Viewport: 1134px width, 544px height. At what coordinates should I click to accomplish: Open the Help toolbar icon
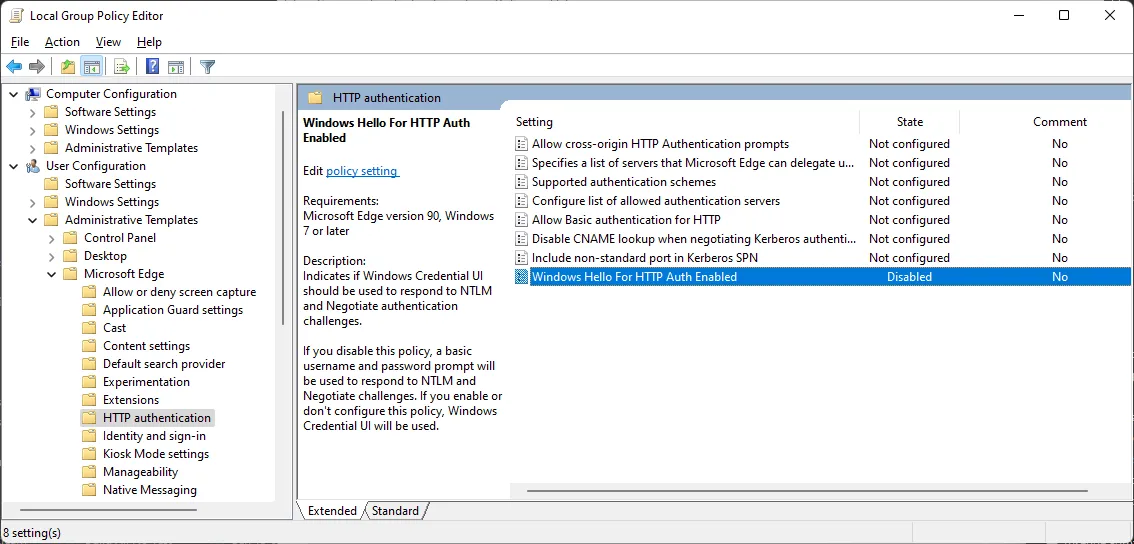153,67
